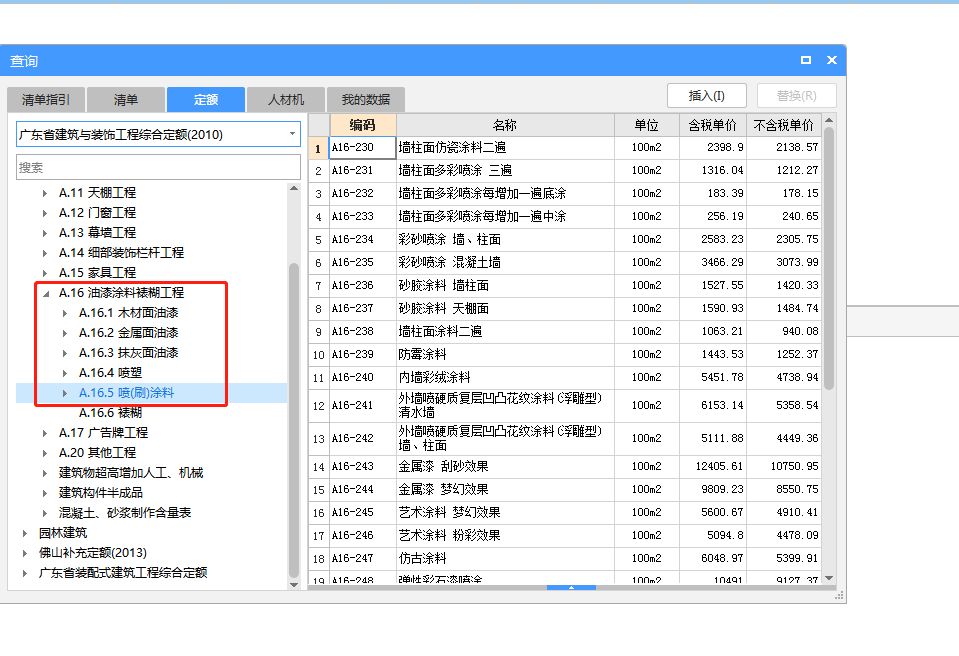The image size is (959, 656).
Task: Click the table vertical scrollbar thumb
Action: click(829, 258)
